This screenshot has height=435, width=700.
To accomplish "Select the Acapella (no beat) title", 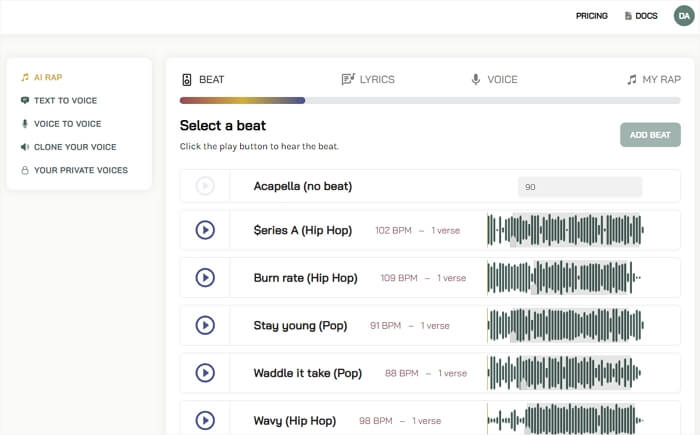I will [x=303, y=186].
